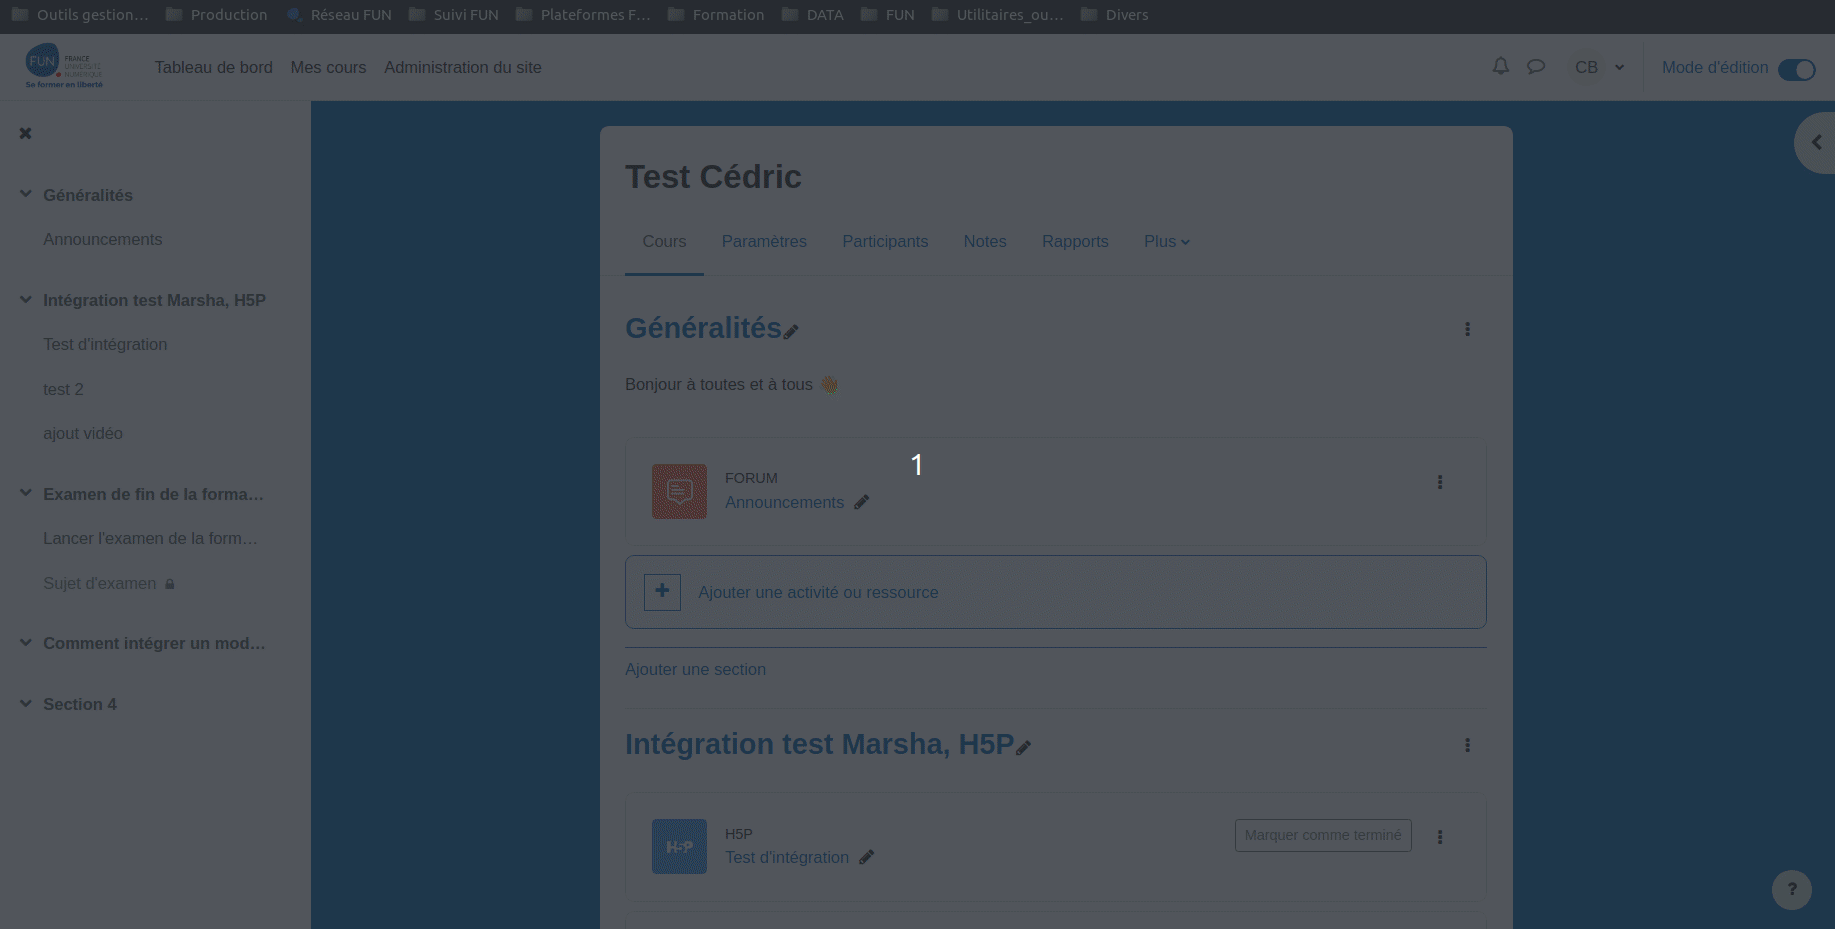
Task: Open the CB user menu dropdown
Action: click(x=1599, y=67)
